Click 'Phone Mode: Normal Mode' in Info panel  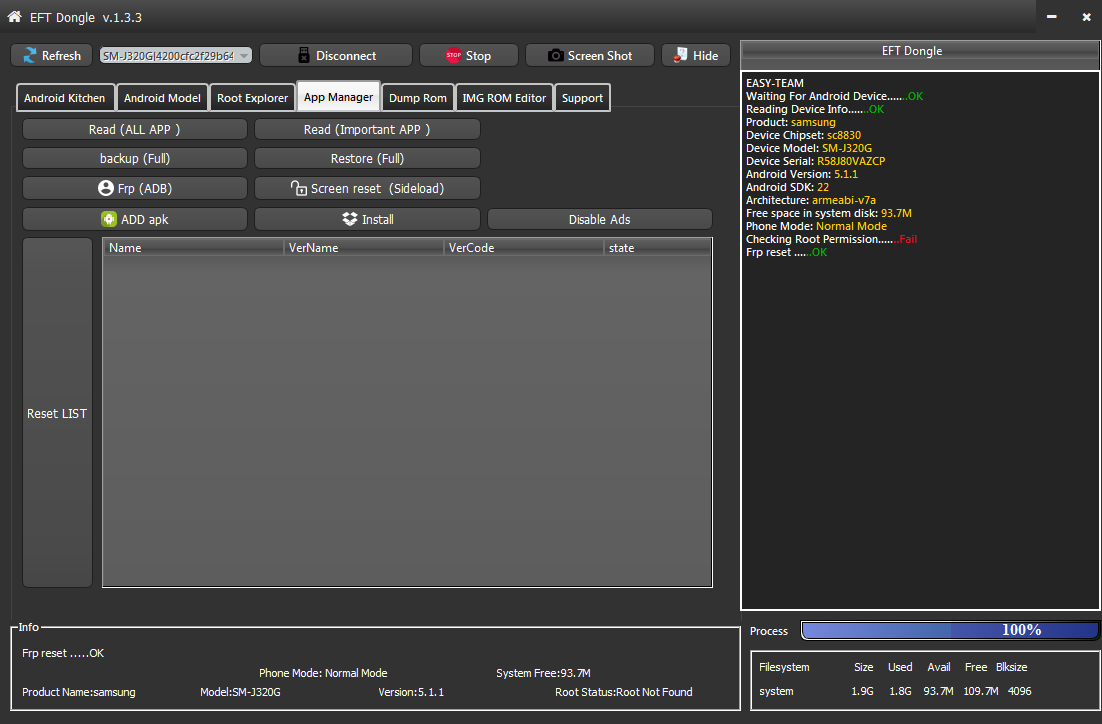coord(323,673)
